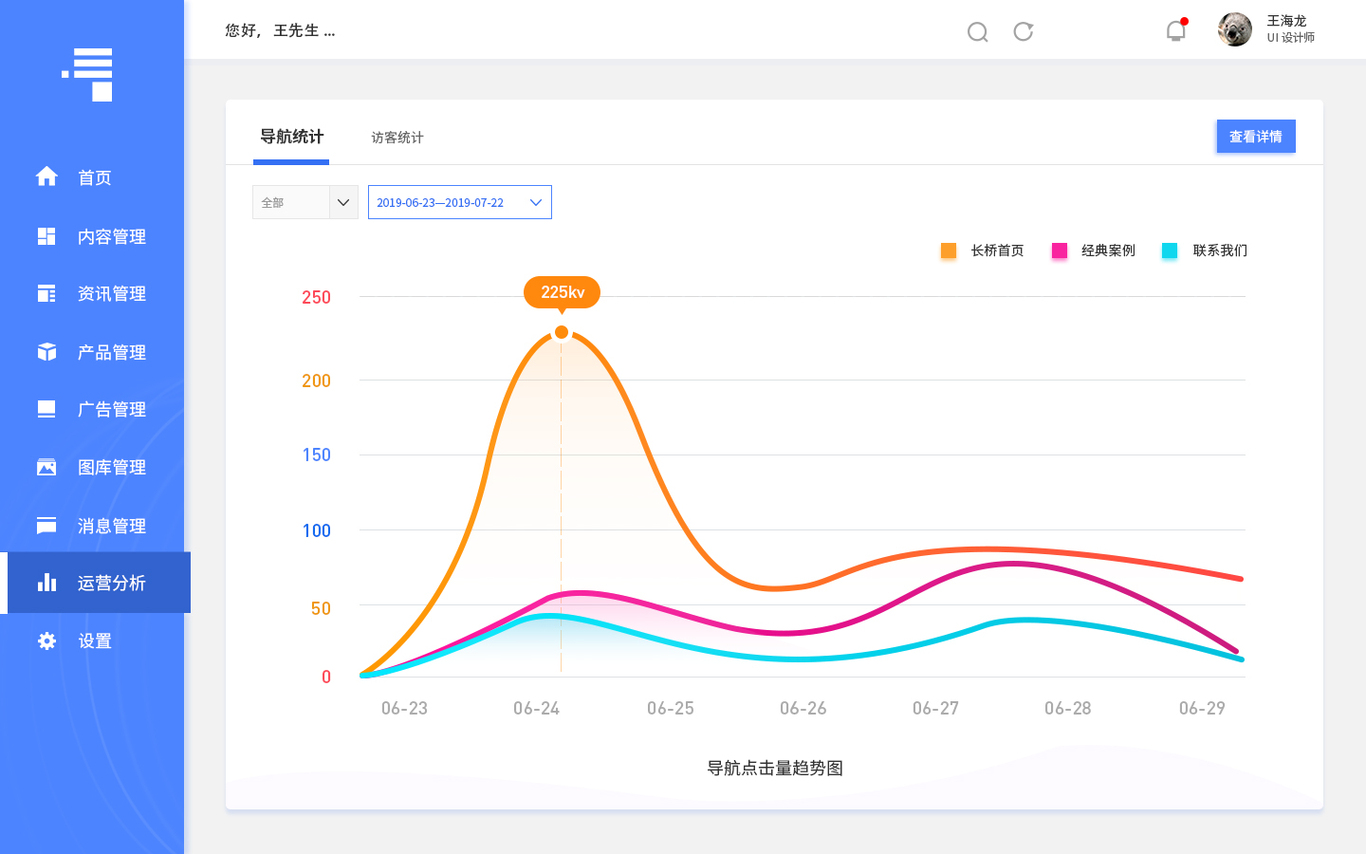Click the 运营分析 bar chart icon
The width and height of the screenshot is (1366, 854).
(47, 582)
